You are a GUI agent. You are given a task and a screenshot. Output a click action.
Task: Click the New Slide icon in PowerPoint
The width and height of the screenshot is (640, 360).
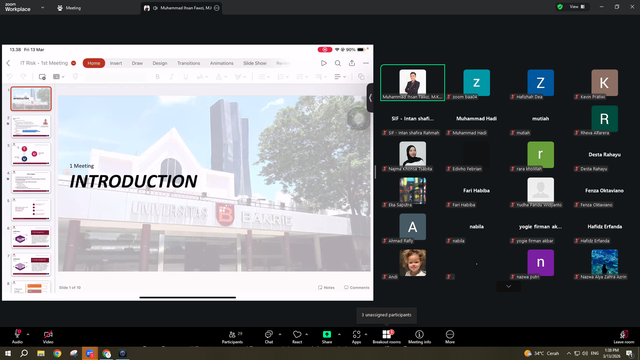pos(42,77)
